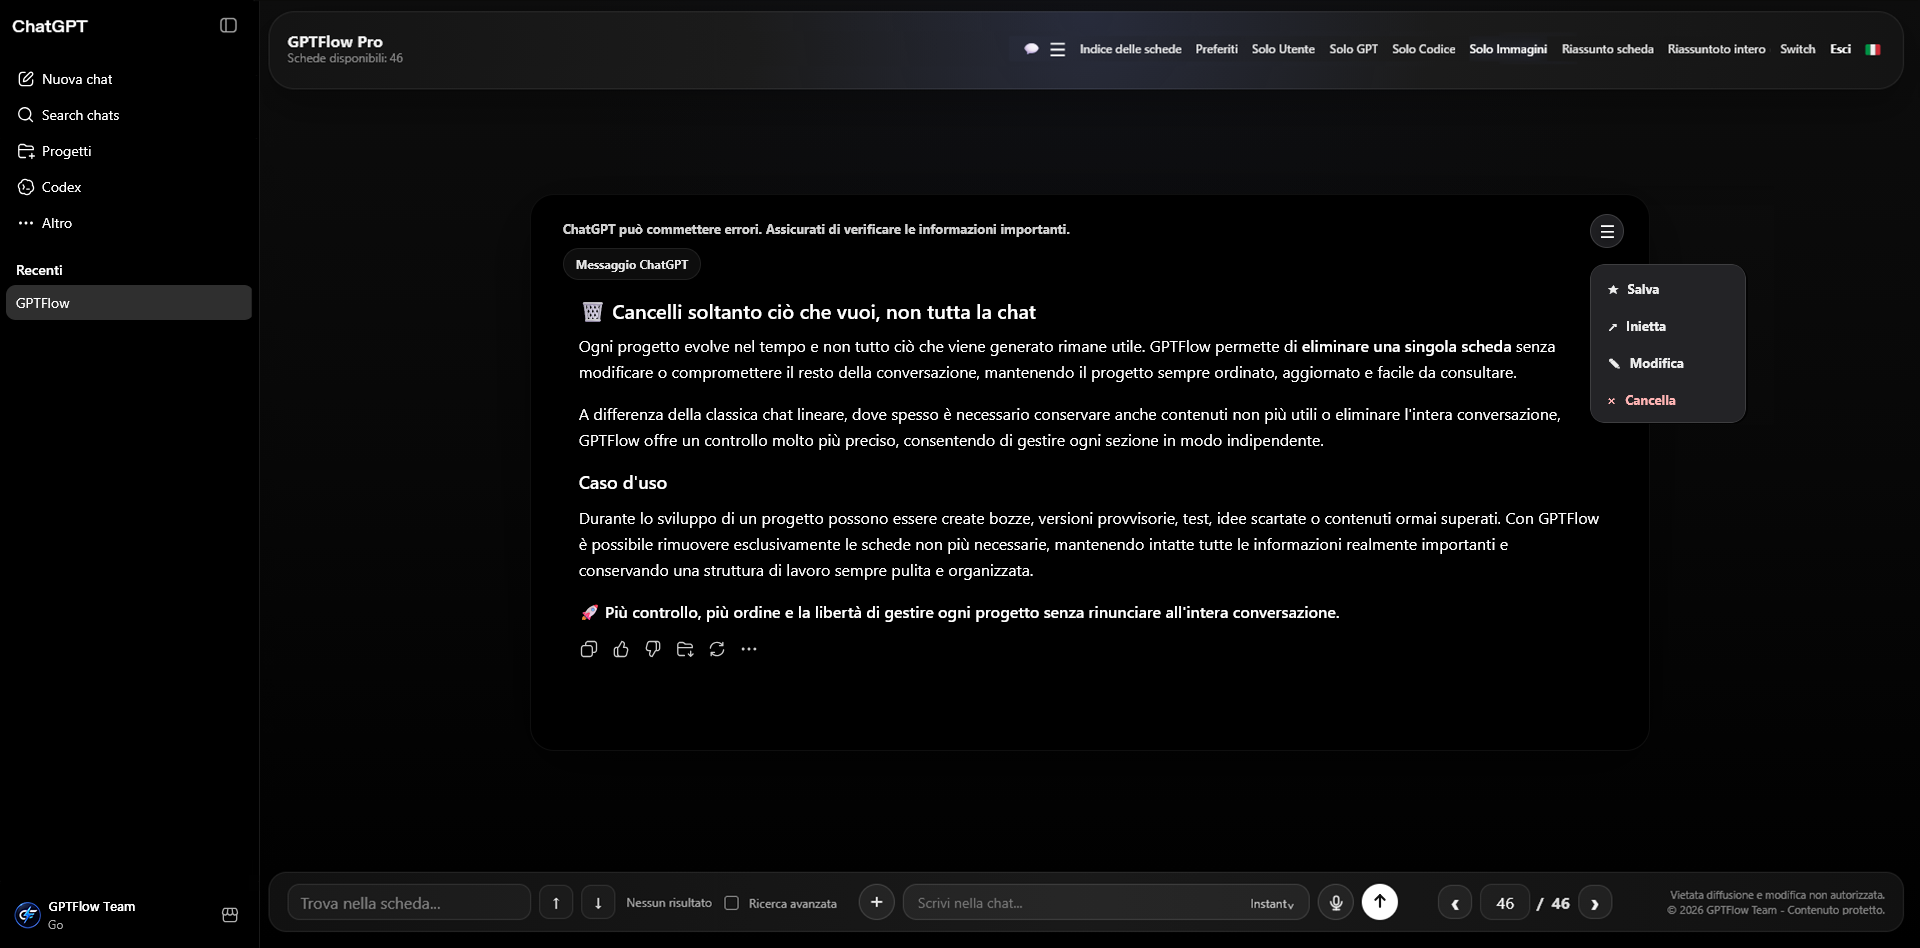Click the Caso d'uso heading
The image size is (1920, 948).
[x=623, y=483]
